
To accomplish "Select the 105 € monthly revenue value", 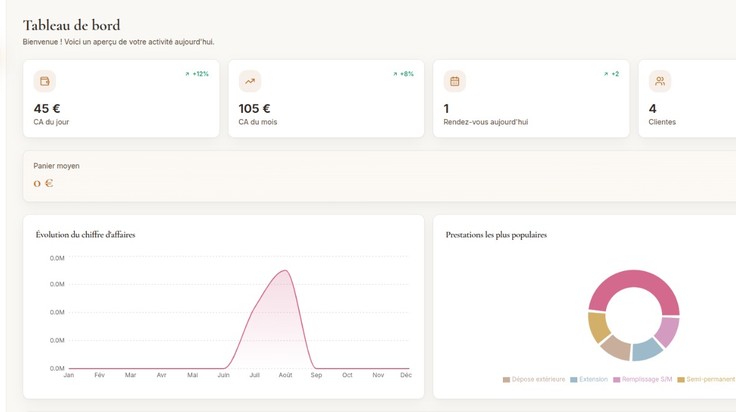I will click(254, 108).
